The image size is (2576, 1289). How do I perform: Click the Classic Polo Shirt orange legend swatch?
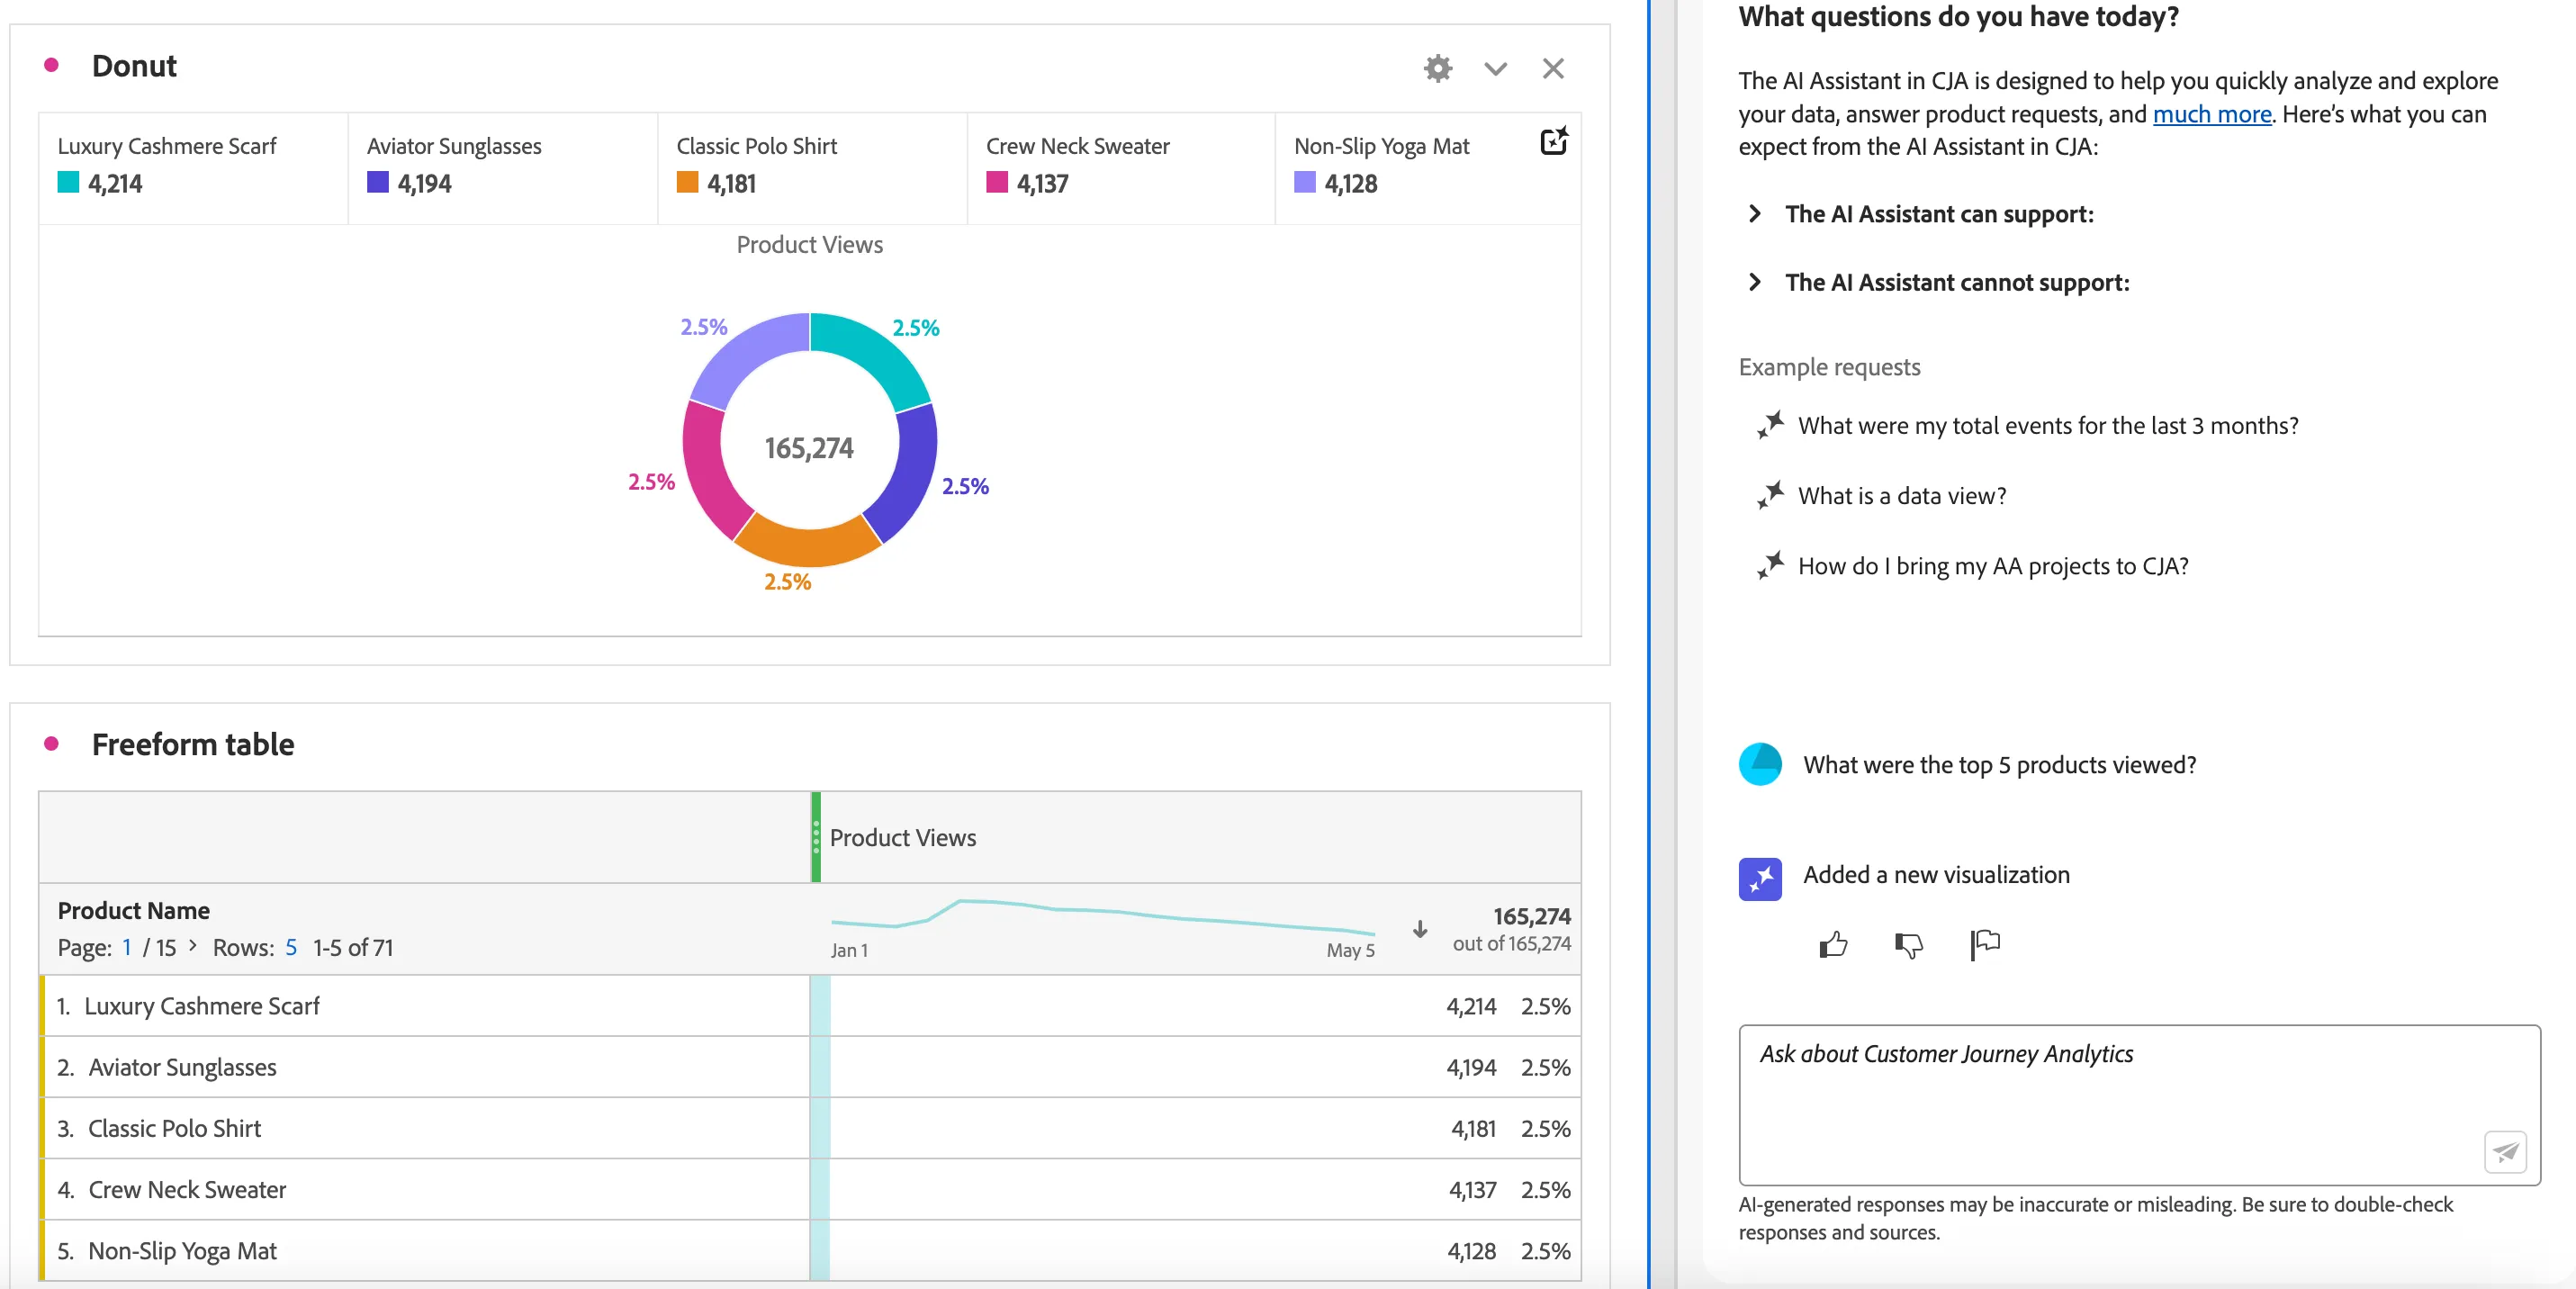point(687,182)
